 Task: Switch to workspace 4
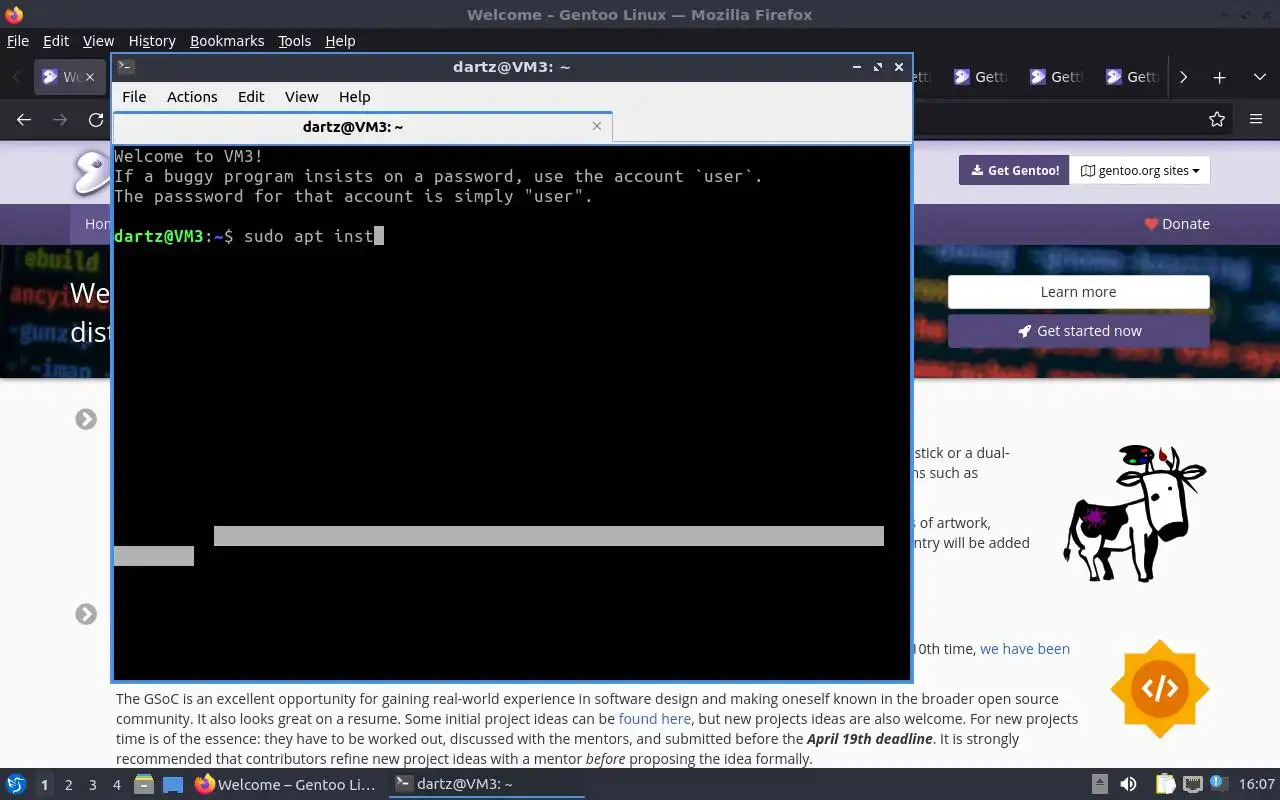click(x=116, y=785)
